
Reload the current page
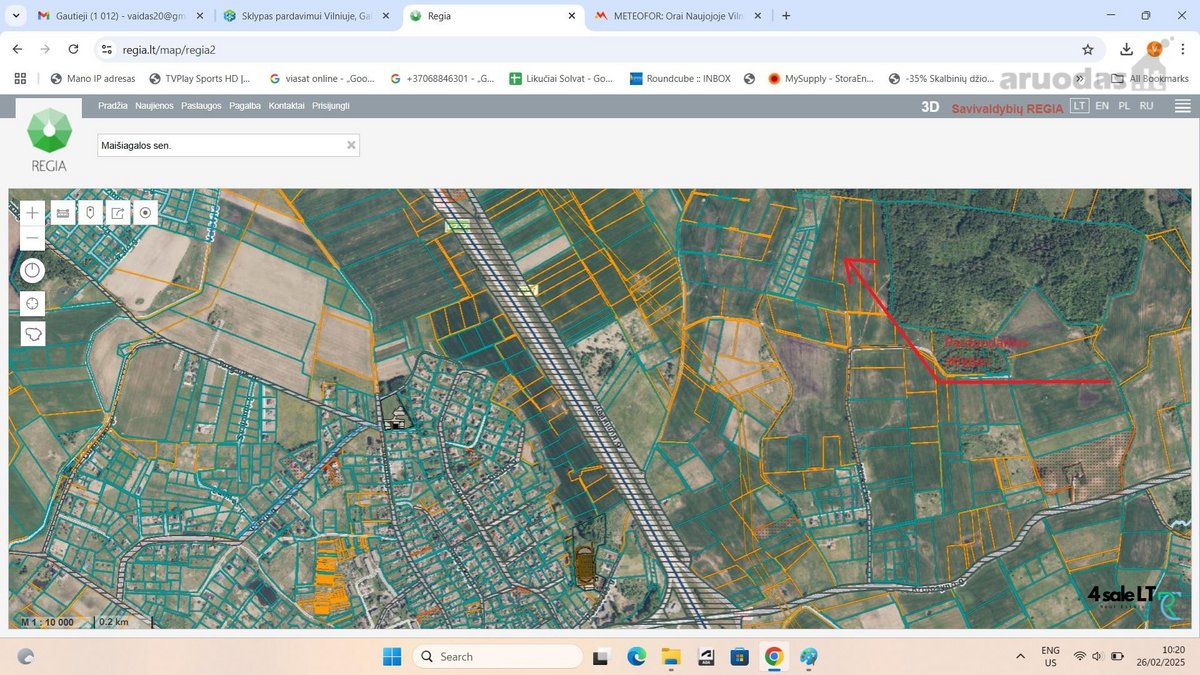[73, 49]
